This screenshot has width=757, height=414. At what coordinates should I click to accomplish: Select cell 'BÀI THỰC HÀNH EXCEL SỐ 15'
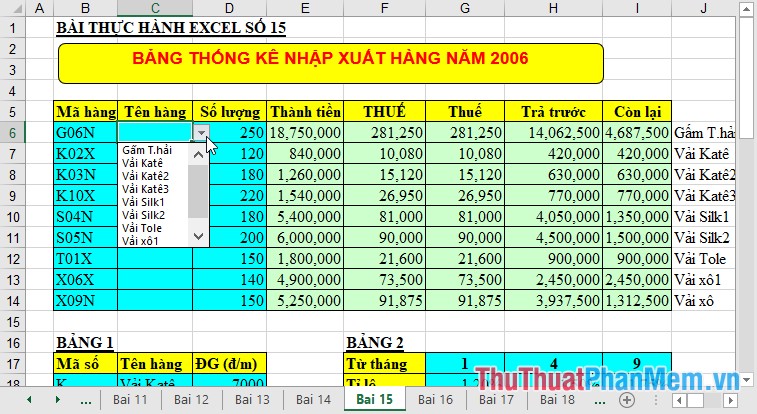point(171,28)
